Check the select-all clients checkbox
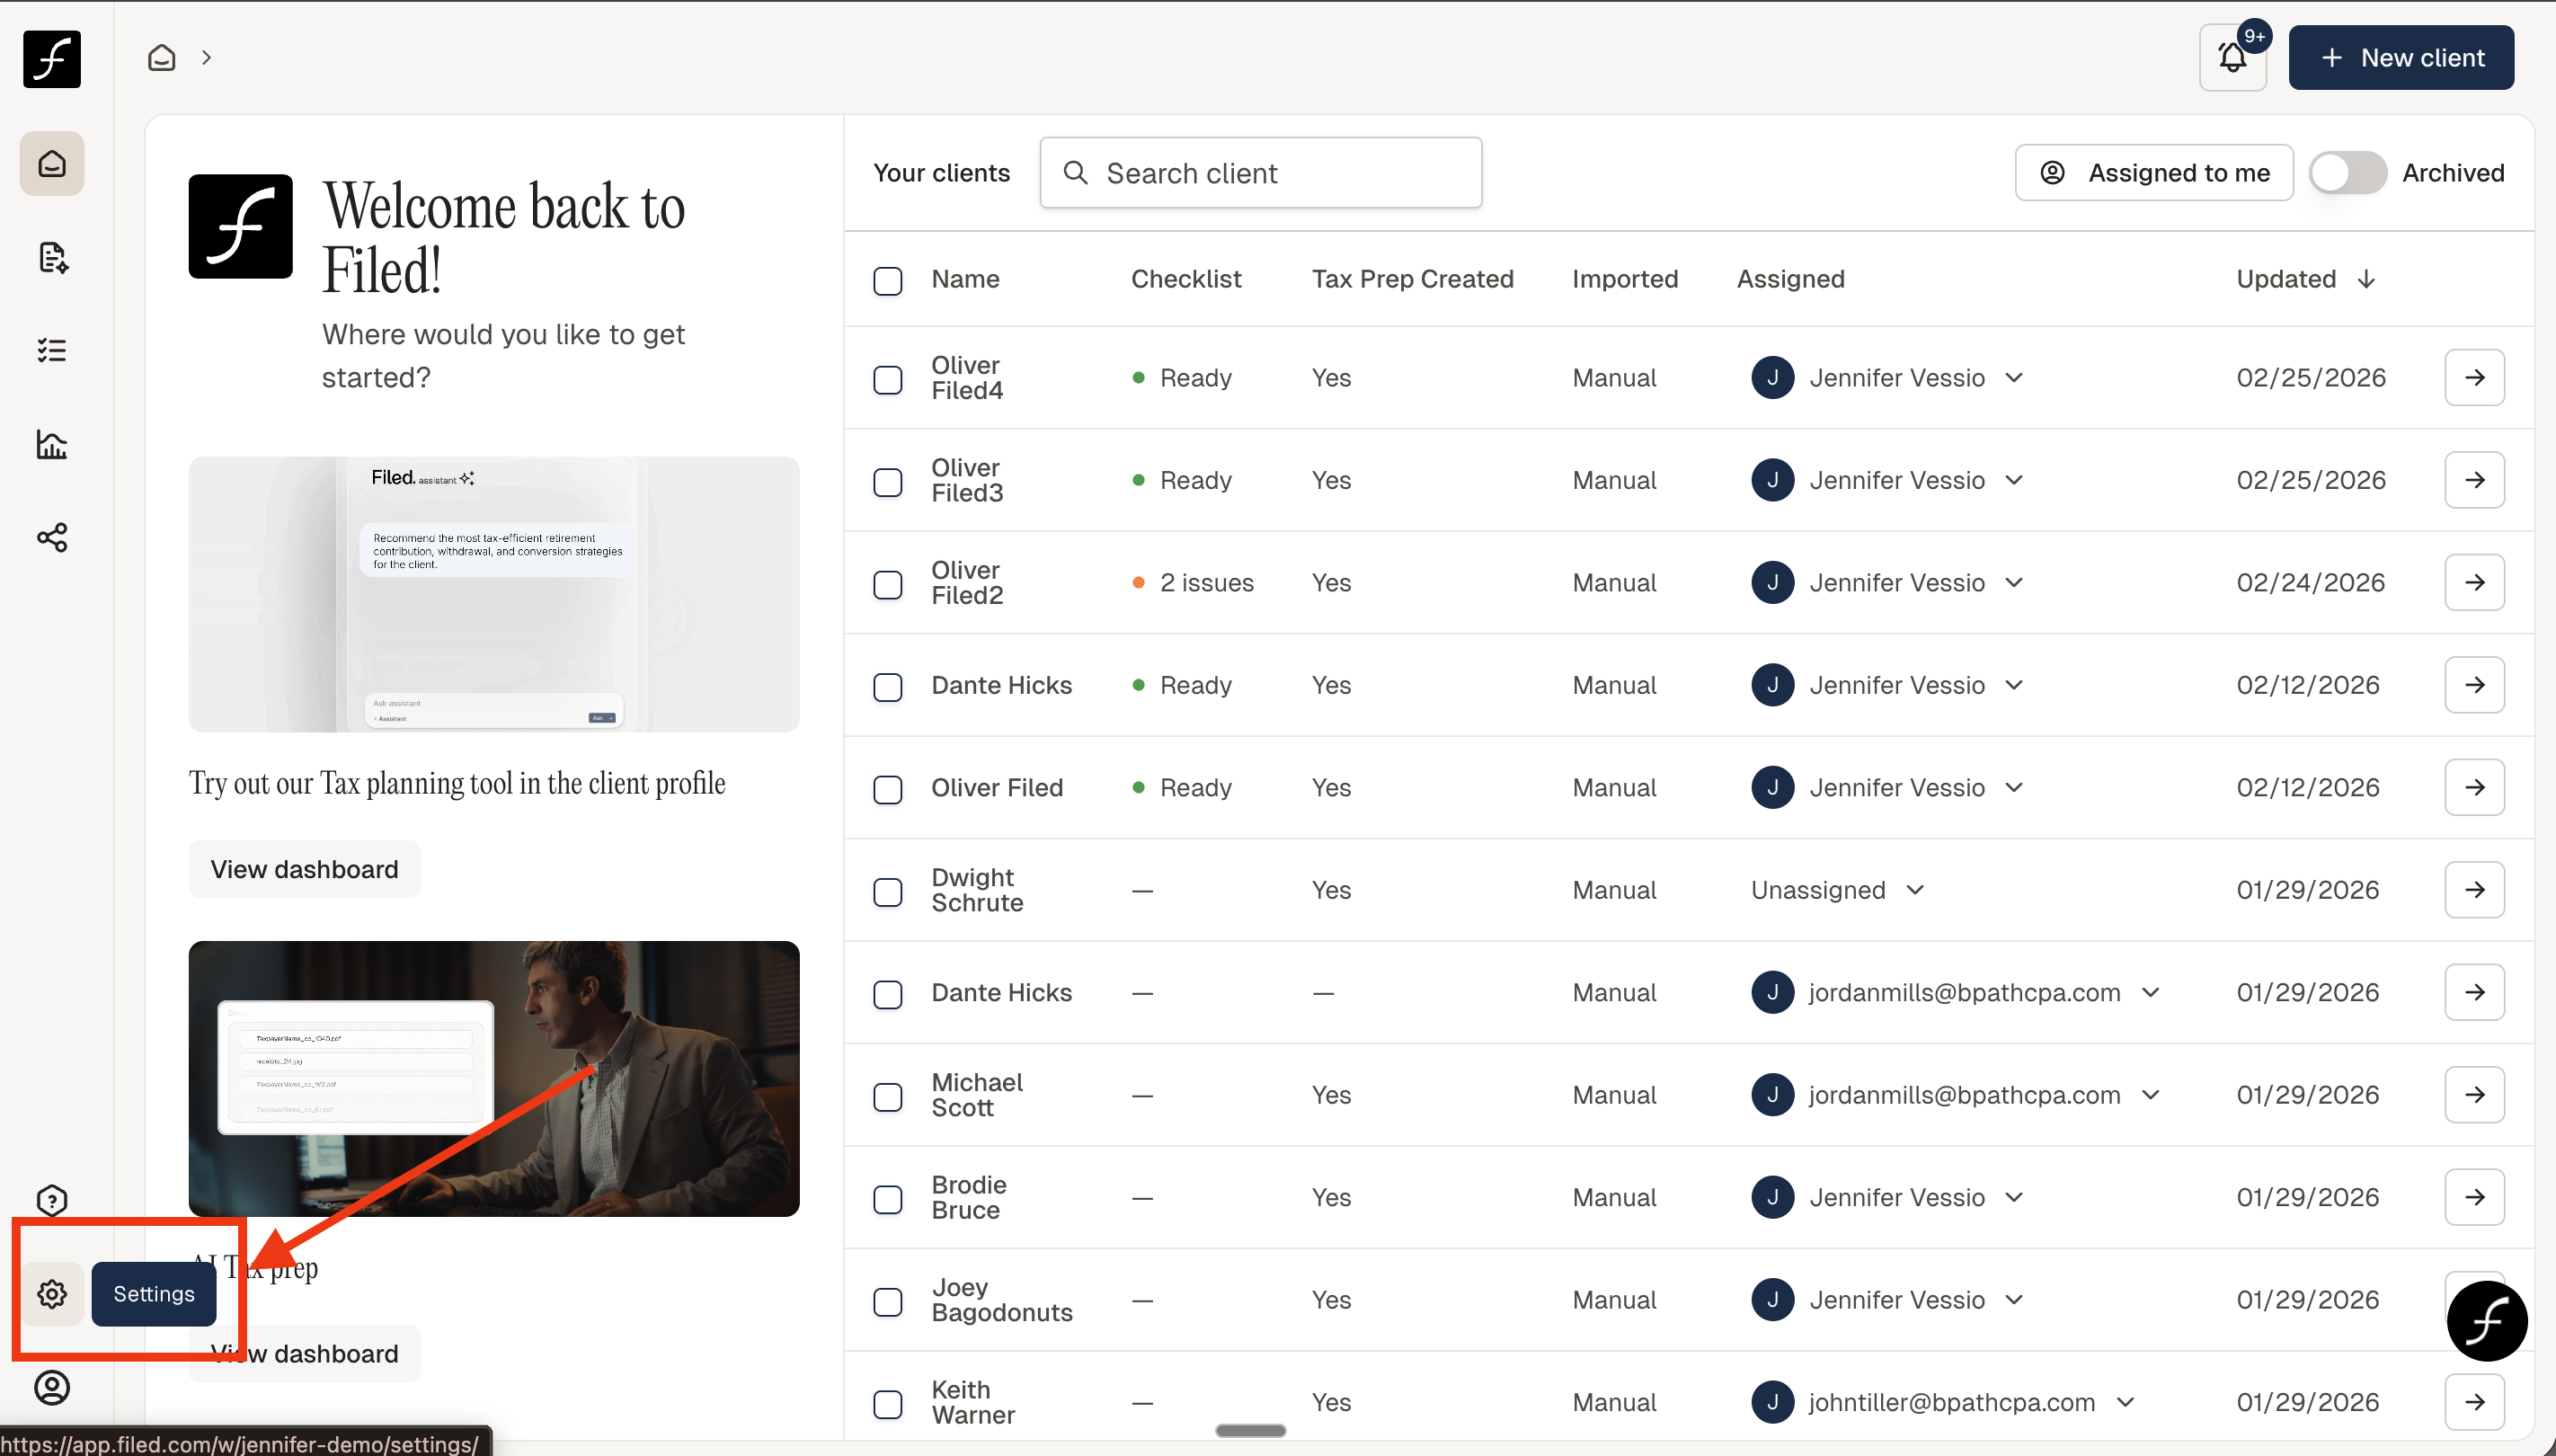2556x1456 pixels. 888,281
